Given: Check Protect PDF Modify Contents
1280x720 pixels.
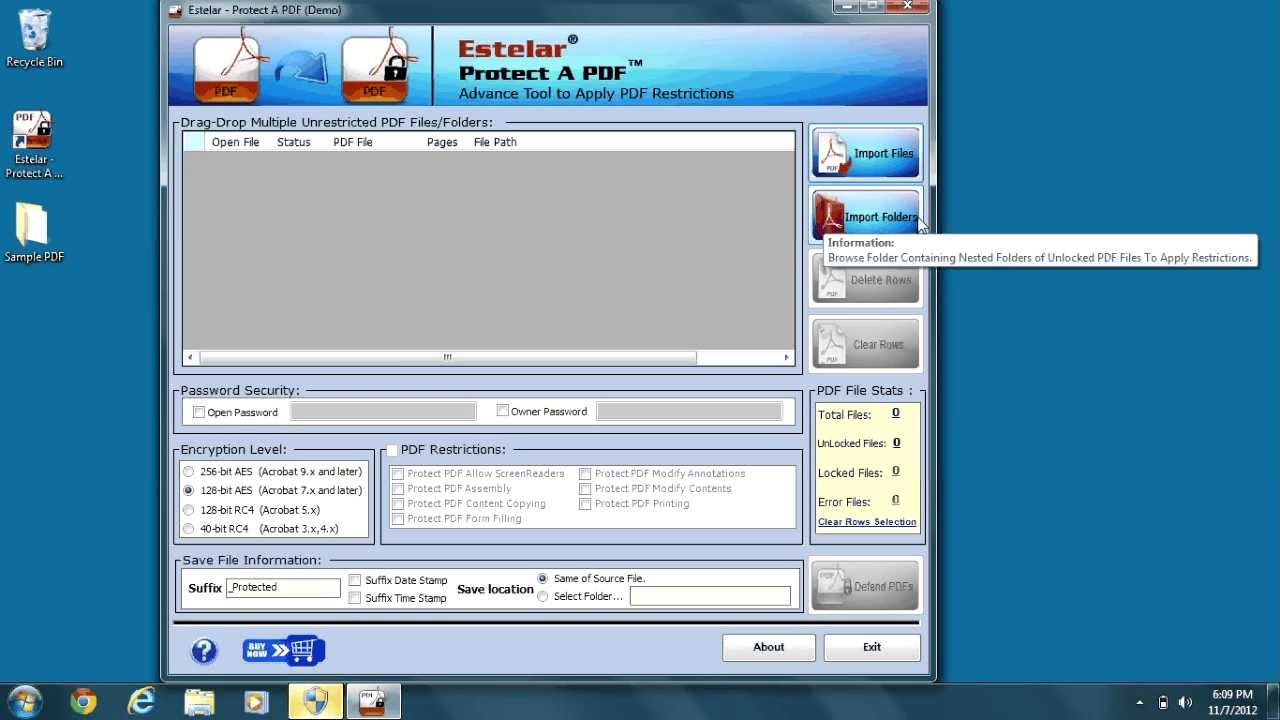Looking at the screenshot, I should click(x=585, y=489).
